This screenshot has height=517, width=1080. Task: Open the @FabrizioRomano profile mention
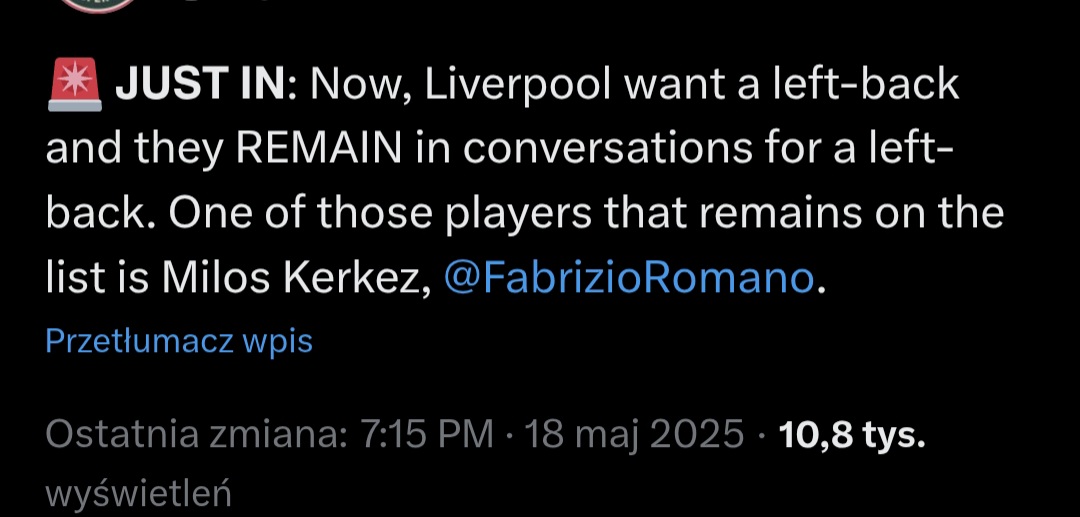pyautogui.click(x=629, y=279)
